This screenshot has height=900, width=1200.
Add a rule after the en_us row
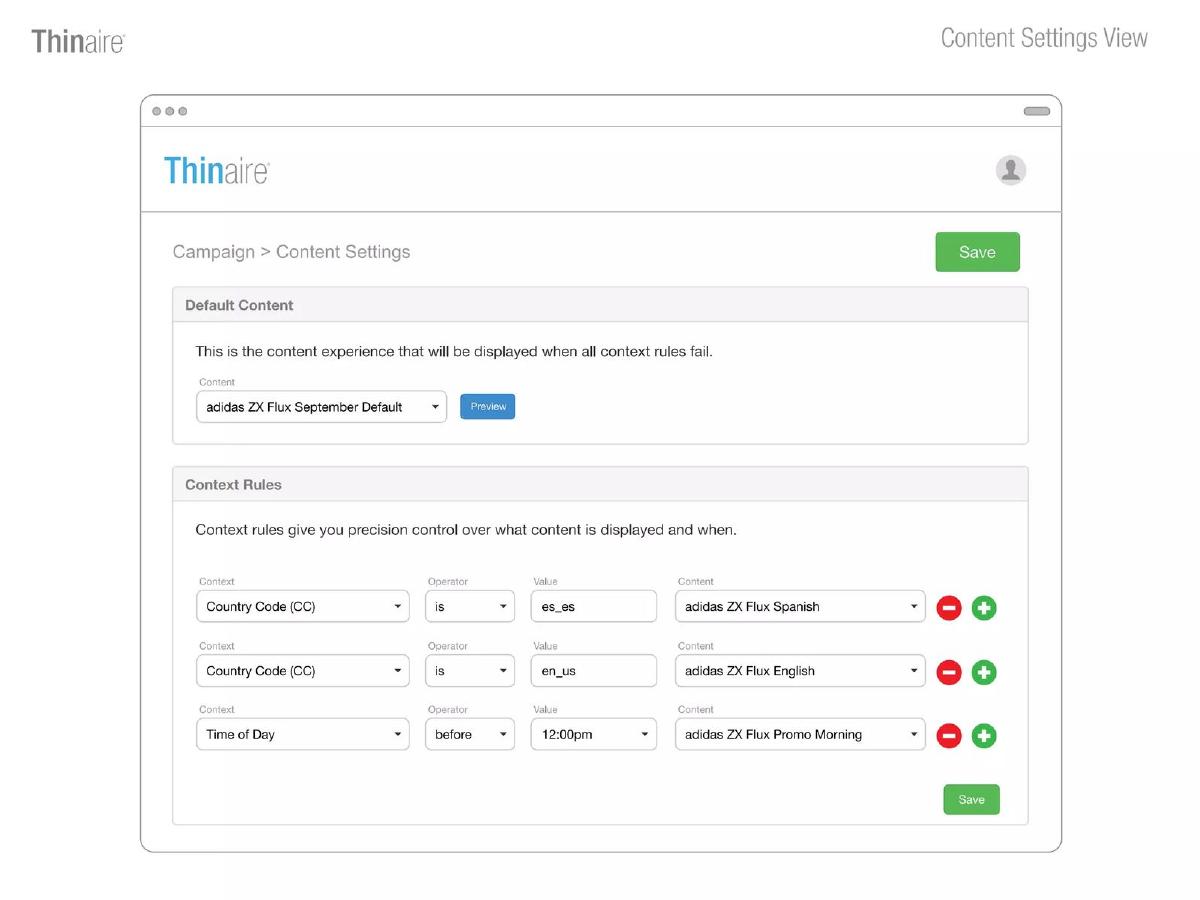(984, 672)
